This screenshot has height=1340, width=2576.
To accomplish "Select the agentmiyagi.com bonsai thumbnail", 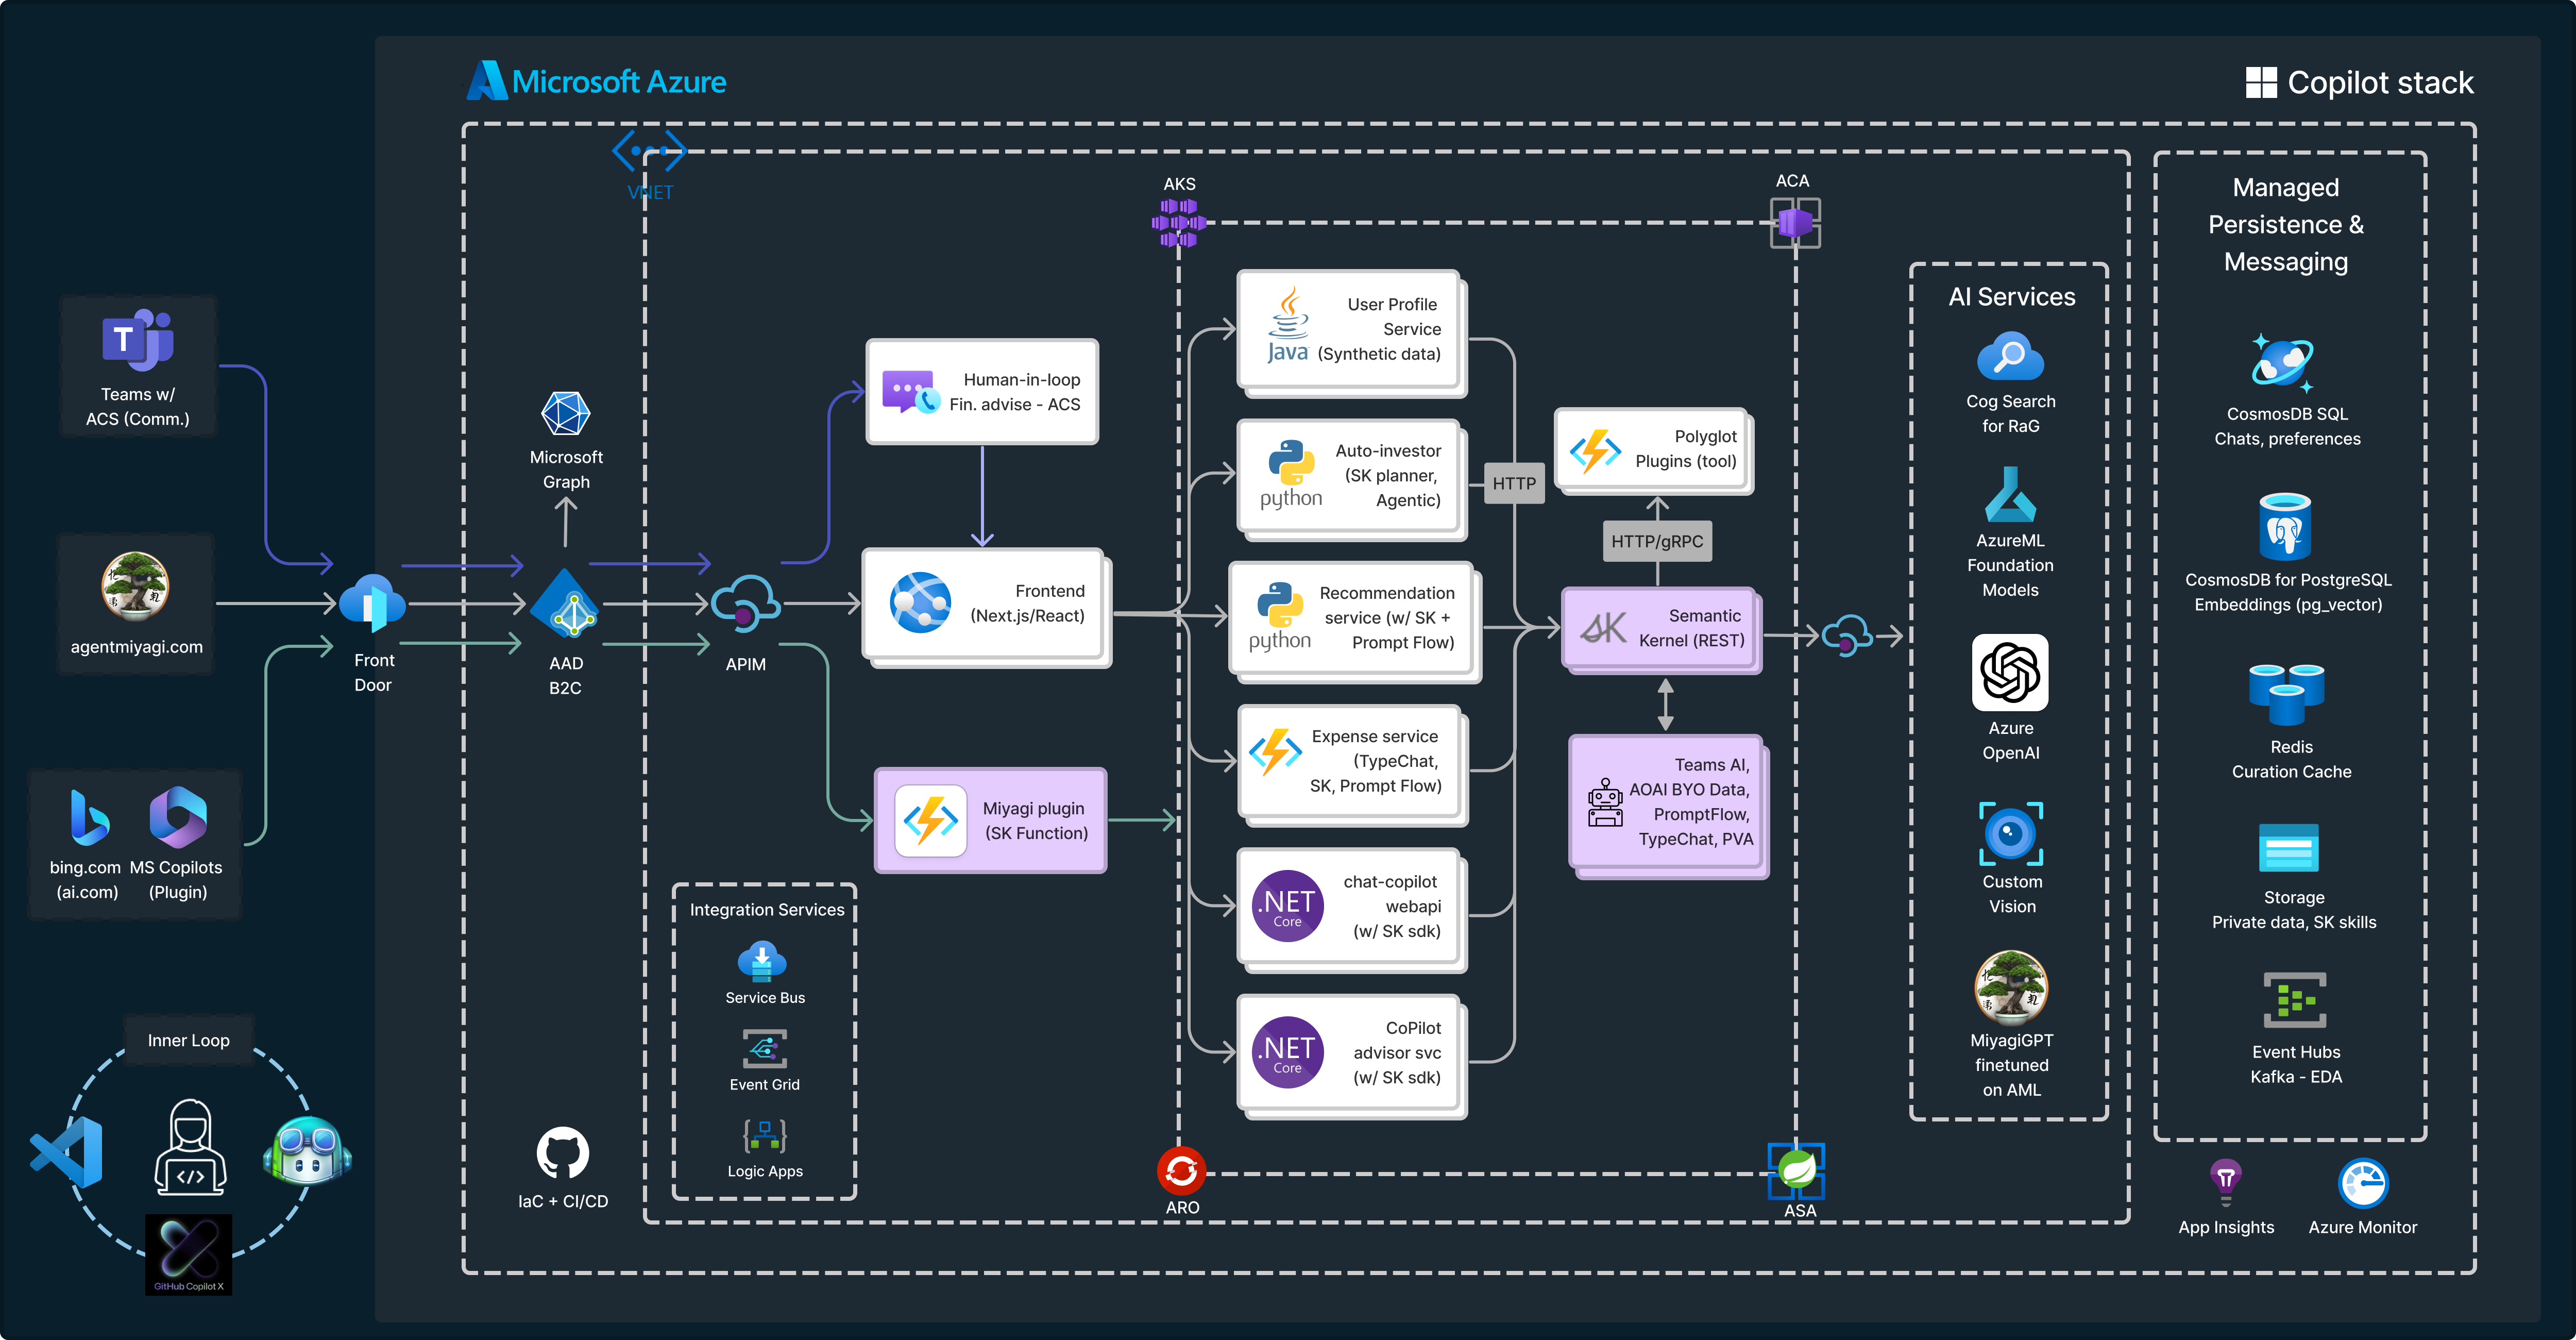I will click(x=135, y=585).
